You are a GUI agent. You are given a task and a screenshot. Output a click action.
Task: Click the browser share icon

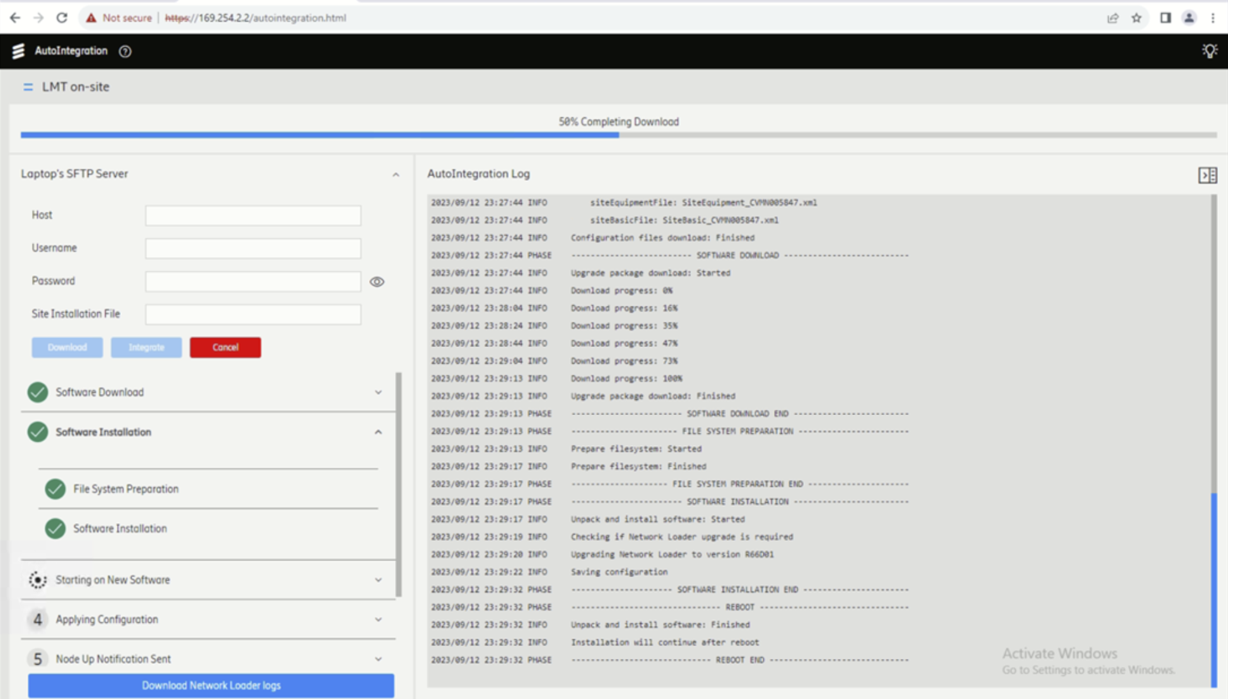(1112, 18)
